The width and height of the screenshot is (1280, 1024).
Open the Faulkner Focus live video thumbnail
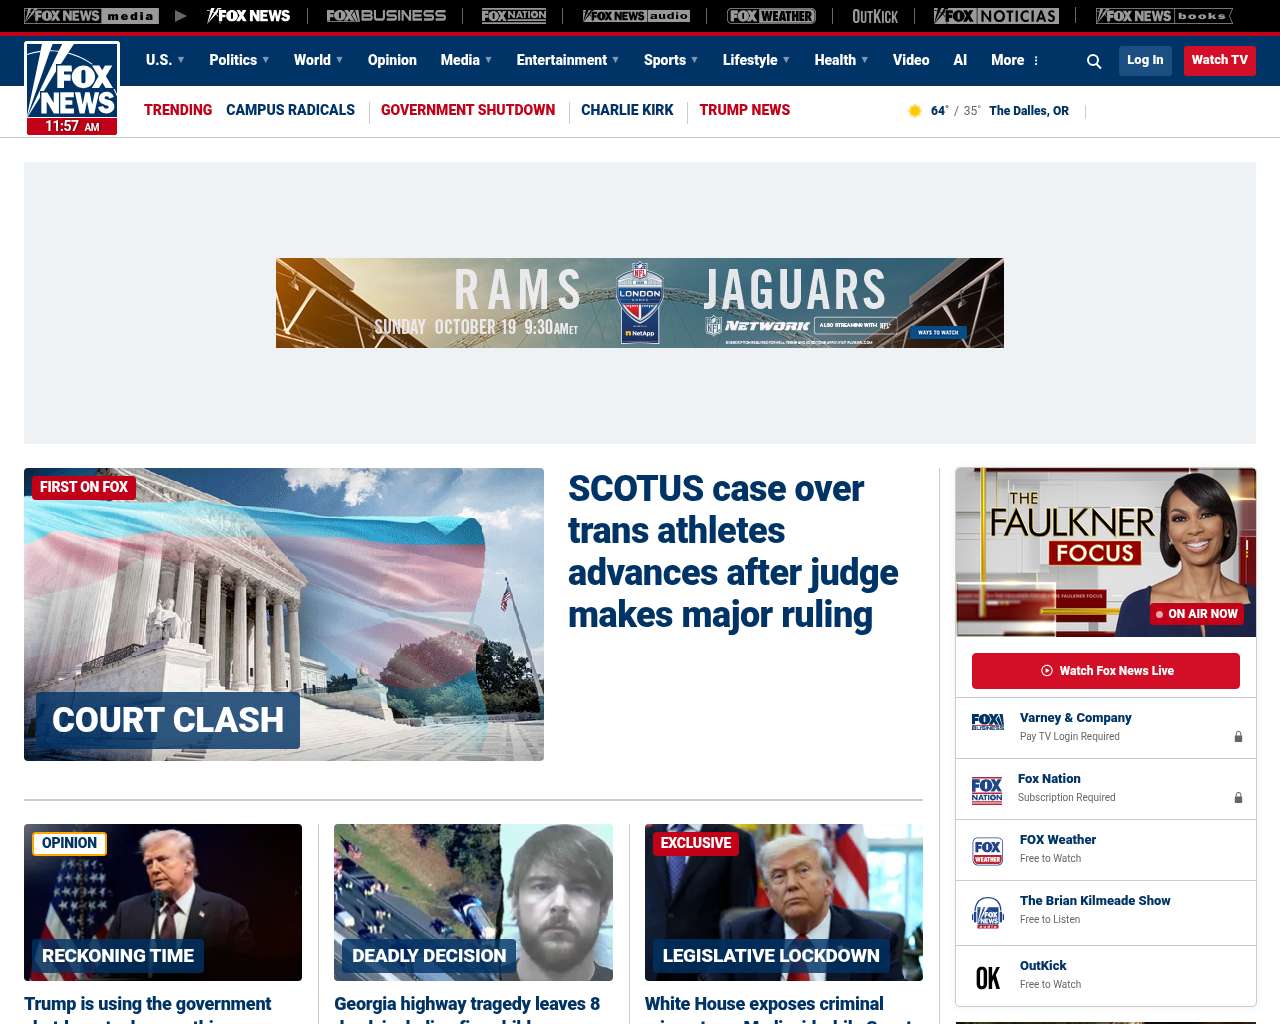coord(1106,552)
